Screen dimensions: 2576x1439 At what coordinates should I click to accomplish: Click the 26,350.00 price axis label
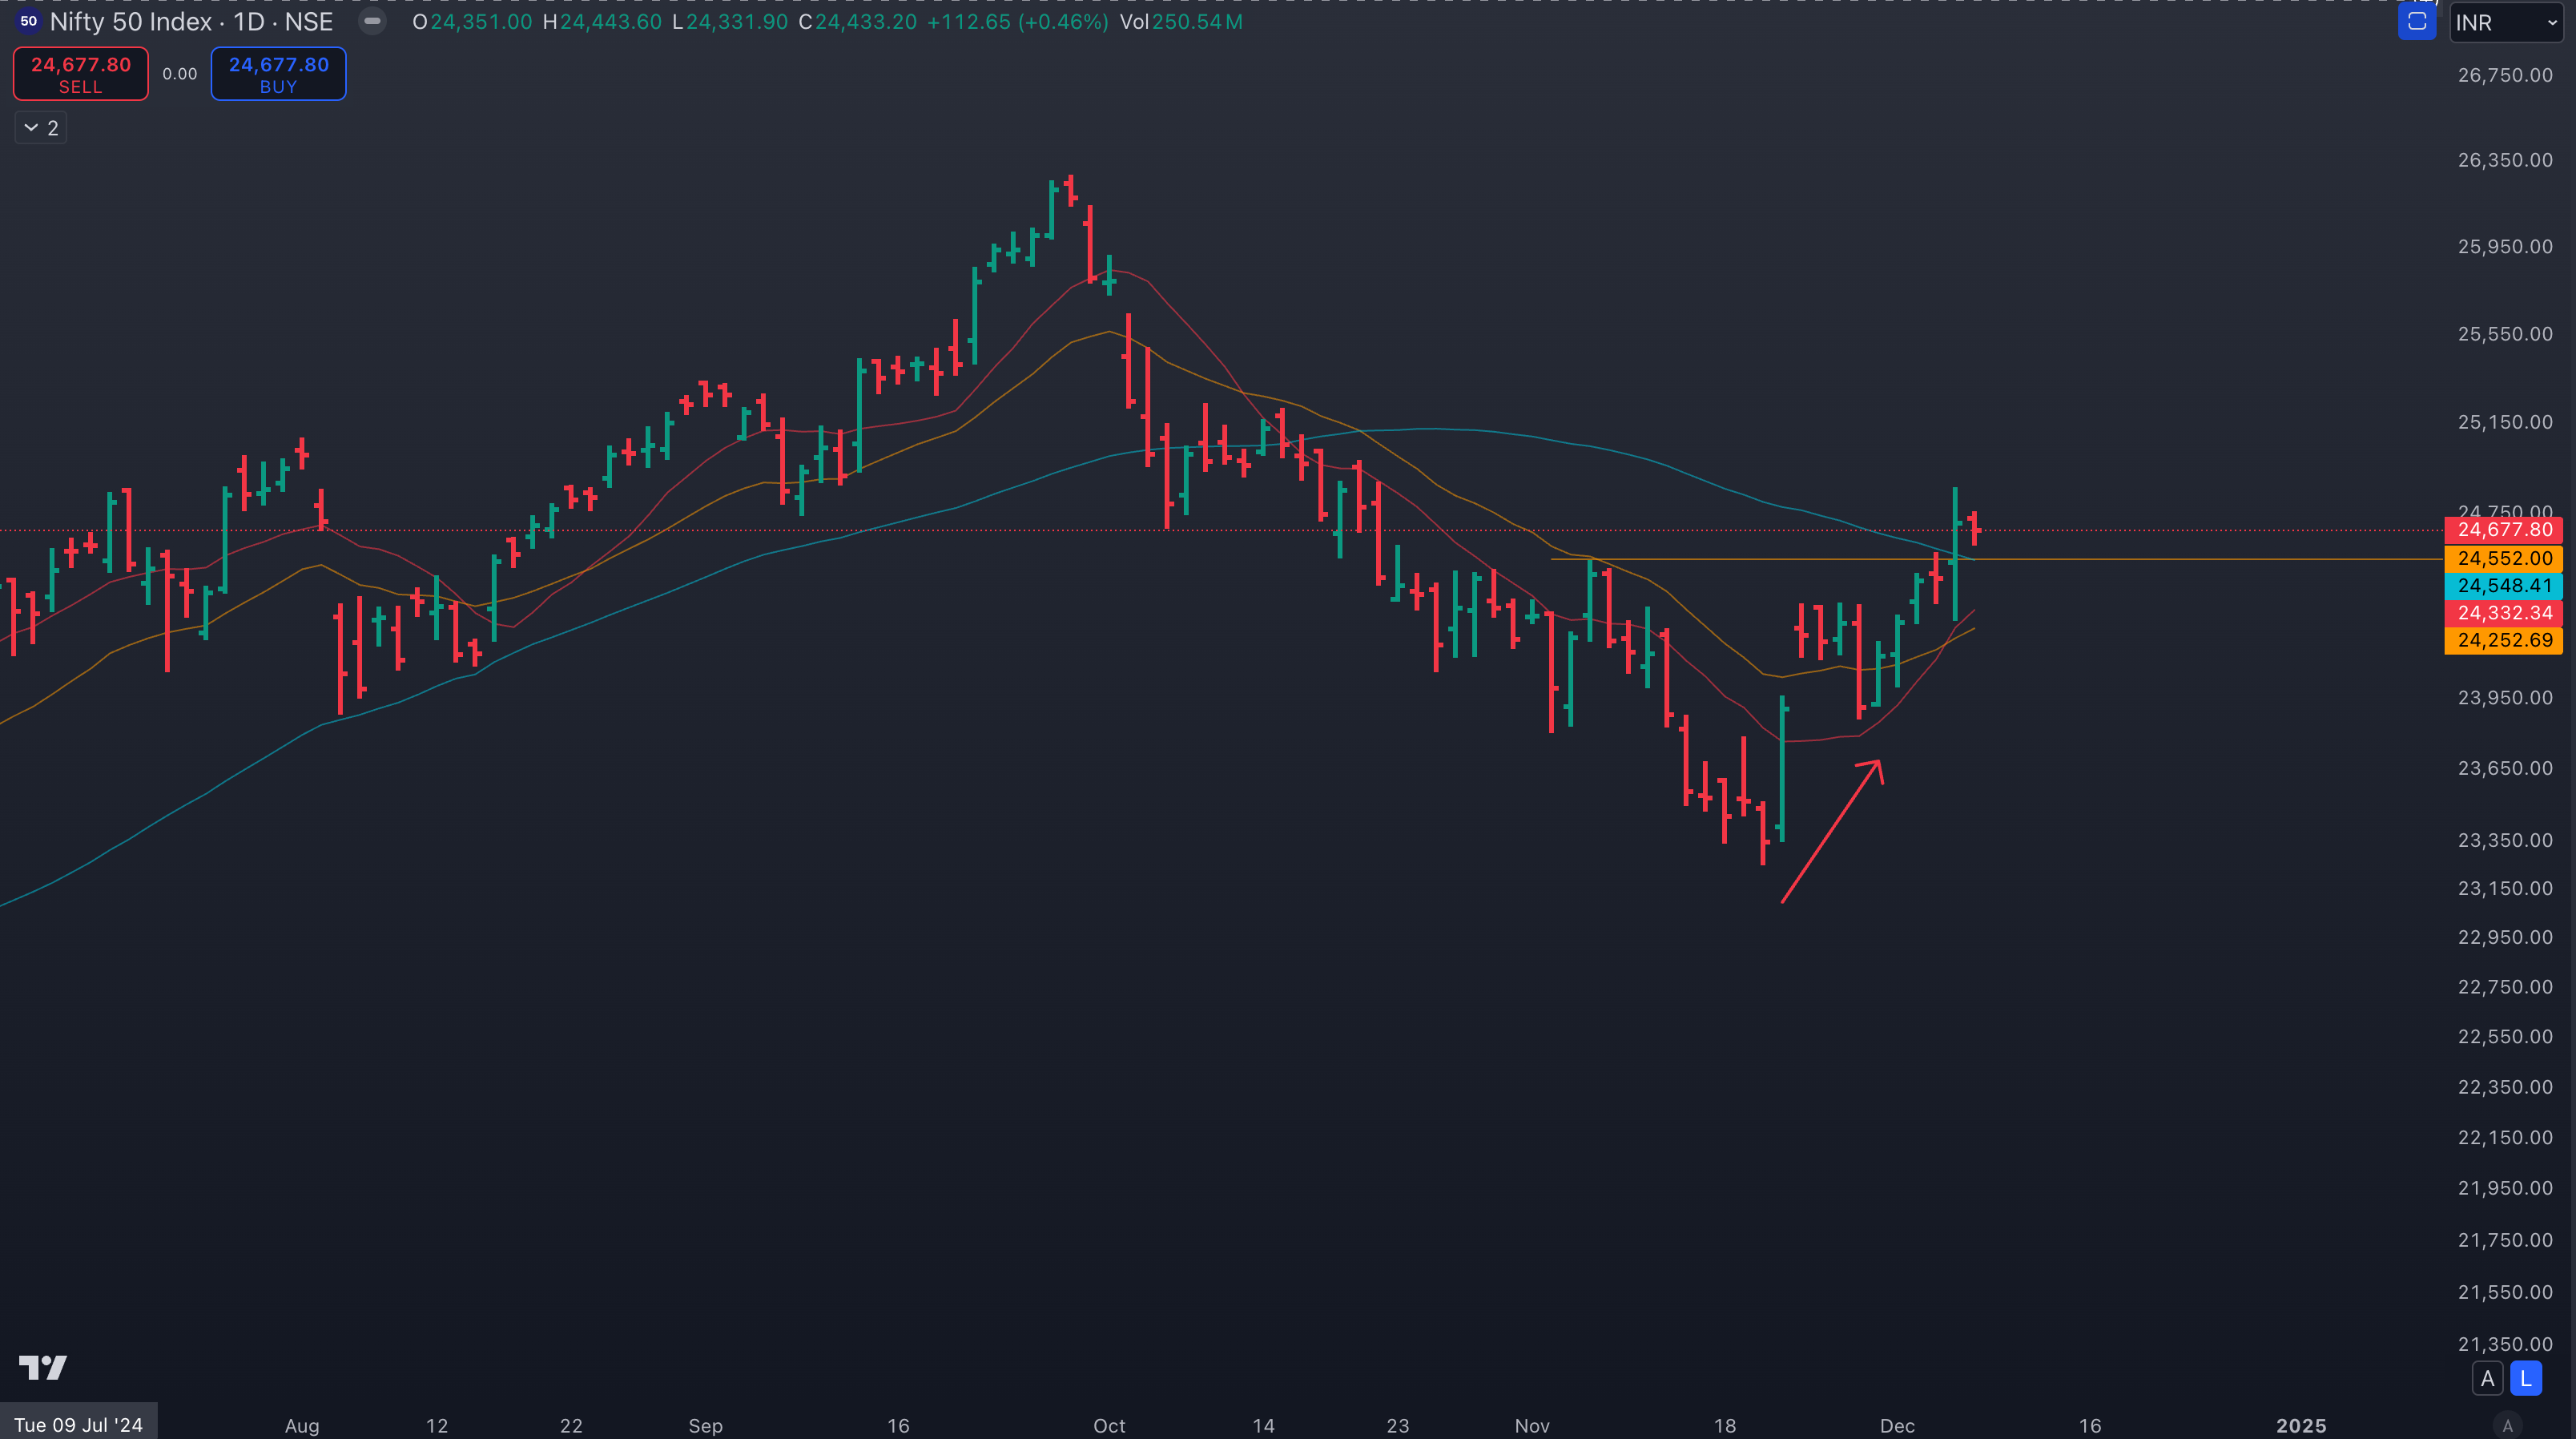tap(2505, 160)
